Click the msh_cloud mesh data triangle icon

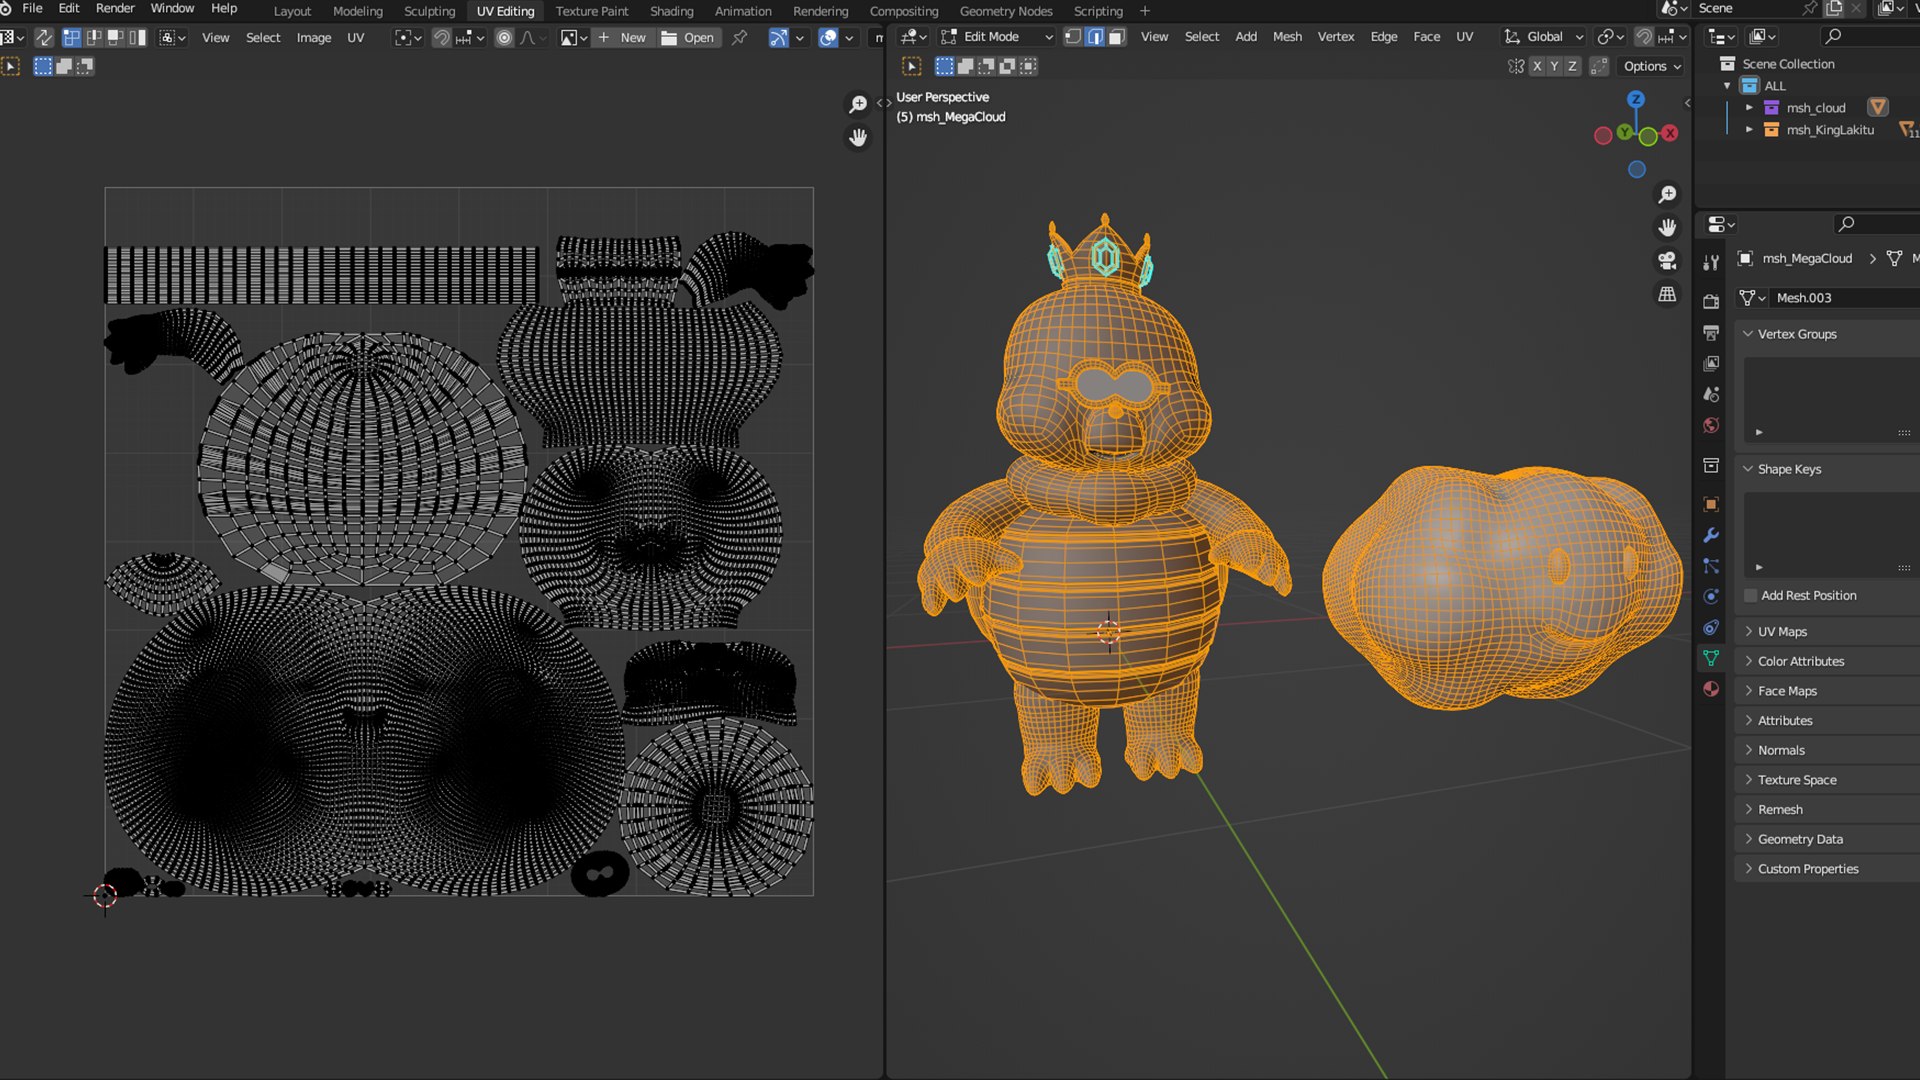1878,107
